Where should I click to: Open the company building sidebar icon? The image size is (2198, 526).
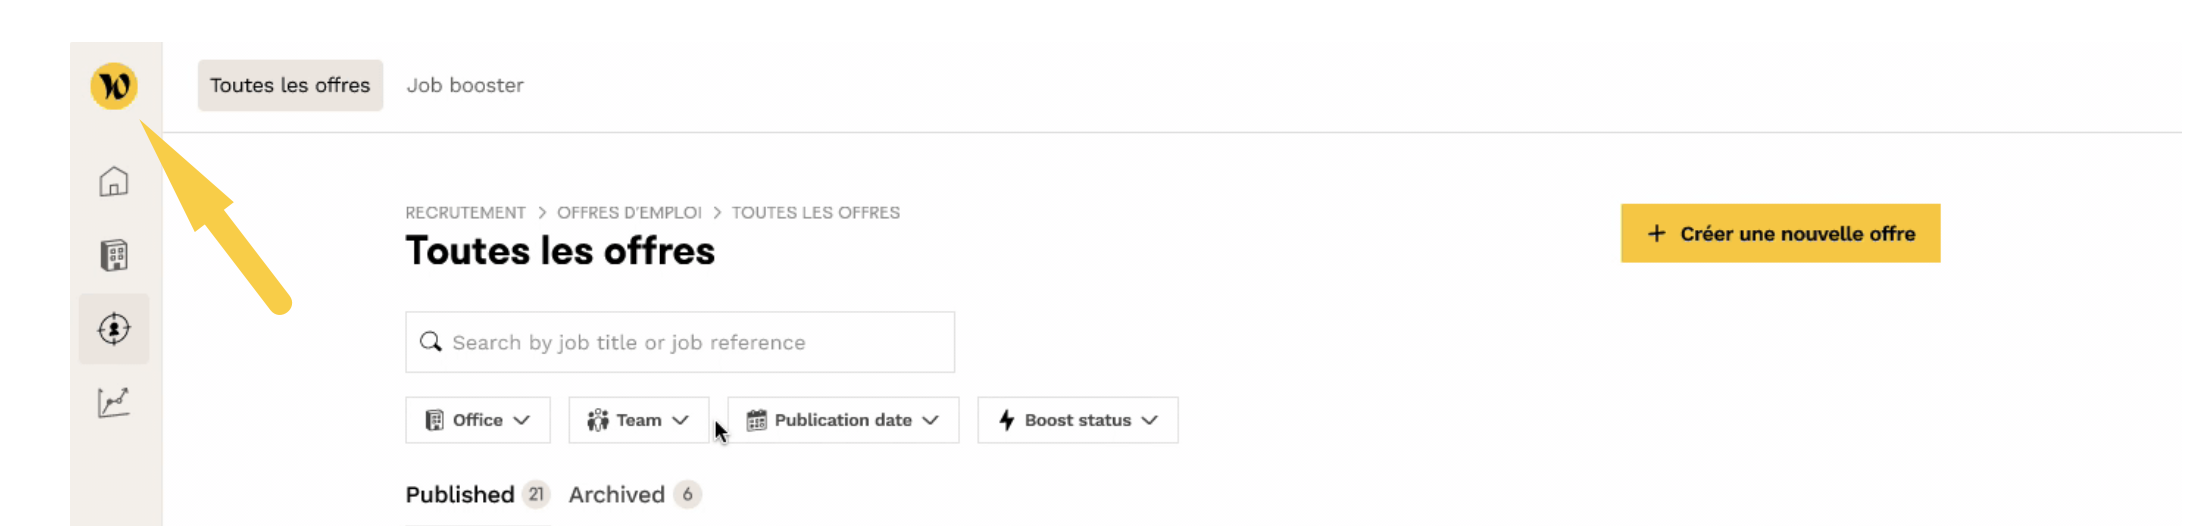pyautogui.click(x=114, y=255)
